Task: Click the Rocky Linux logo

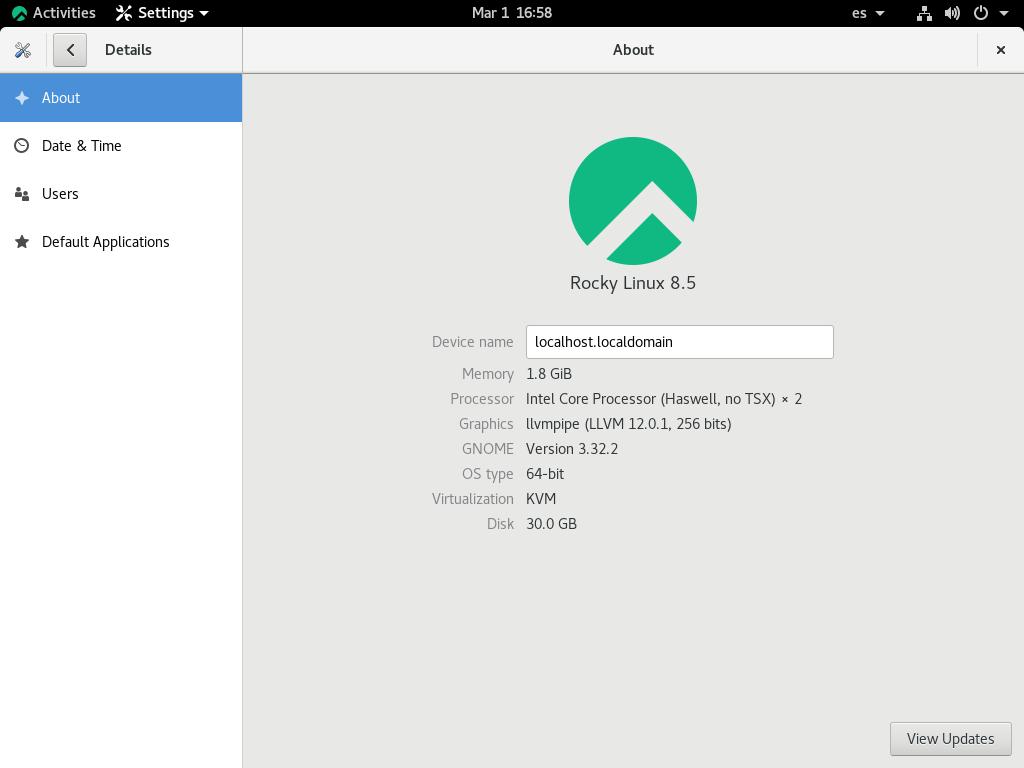Action: click(x=633, y=200)
